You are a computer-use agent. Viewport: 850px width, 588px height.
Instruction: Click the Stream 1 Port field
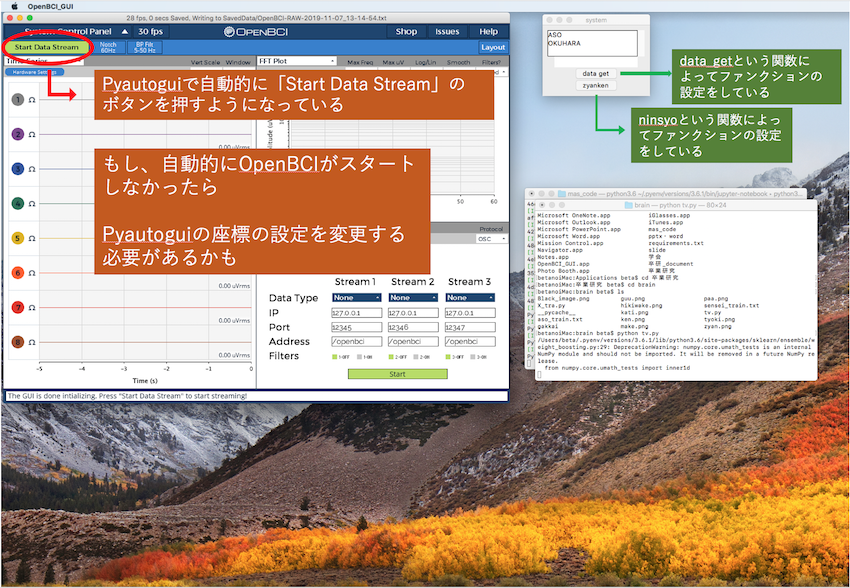tap(356, 327)
